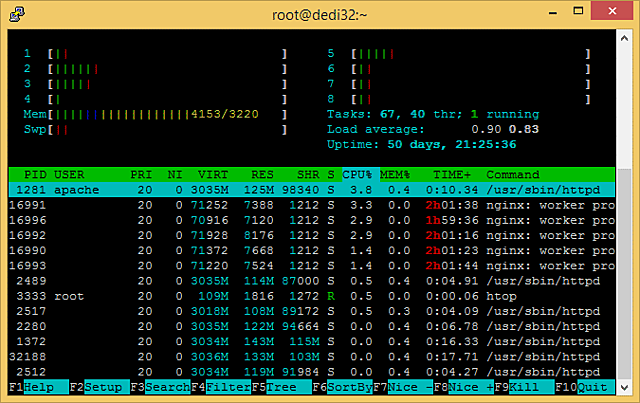This screenshot has width=640, height=403.
Task: Click the Mem usage bar 4153/3220
Action: click(x=156, y=114)
